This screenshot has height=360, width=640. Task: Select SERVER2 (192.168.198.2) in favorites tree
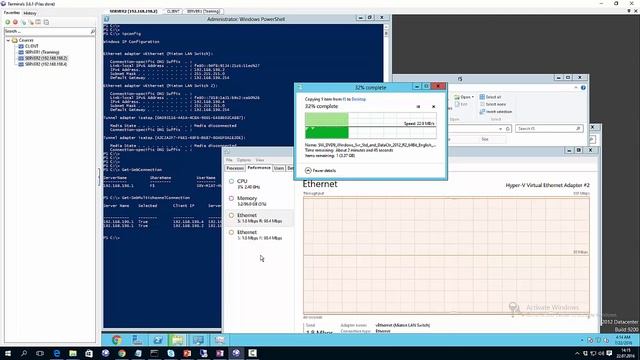click(46, 58)
